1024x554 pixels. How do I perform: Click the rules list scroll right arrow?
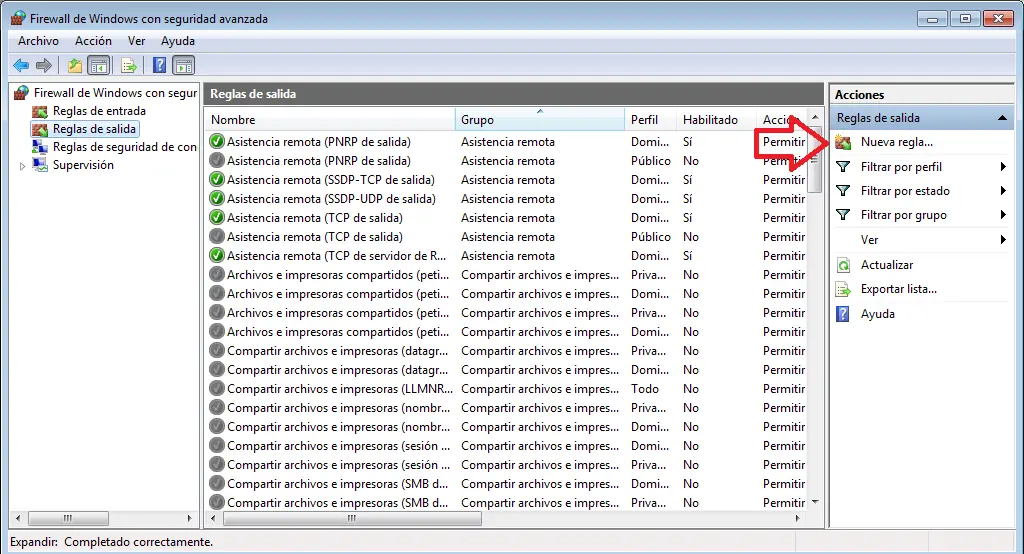797,518
